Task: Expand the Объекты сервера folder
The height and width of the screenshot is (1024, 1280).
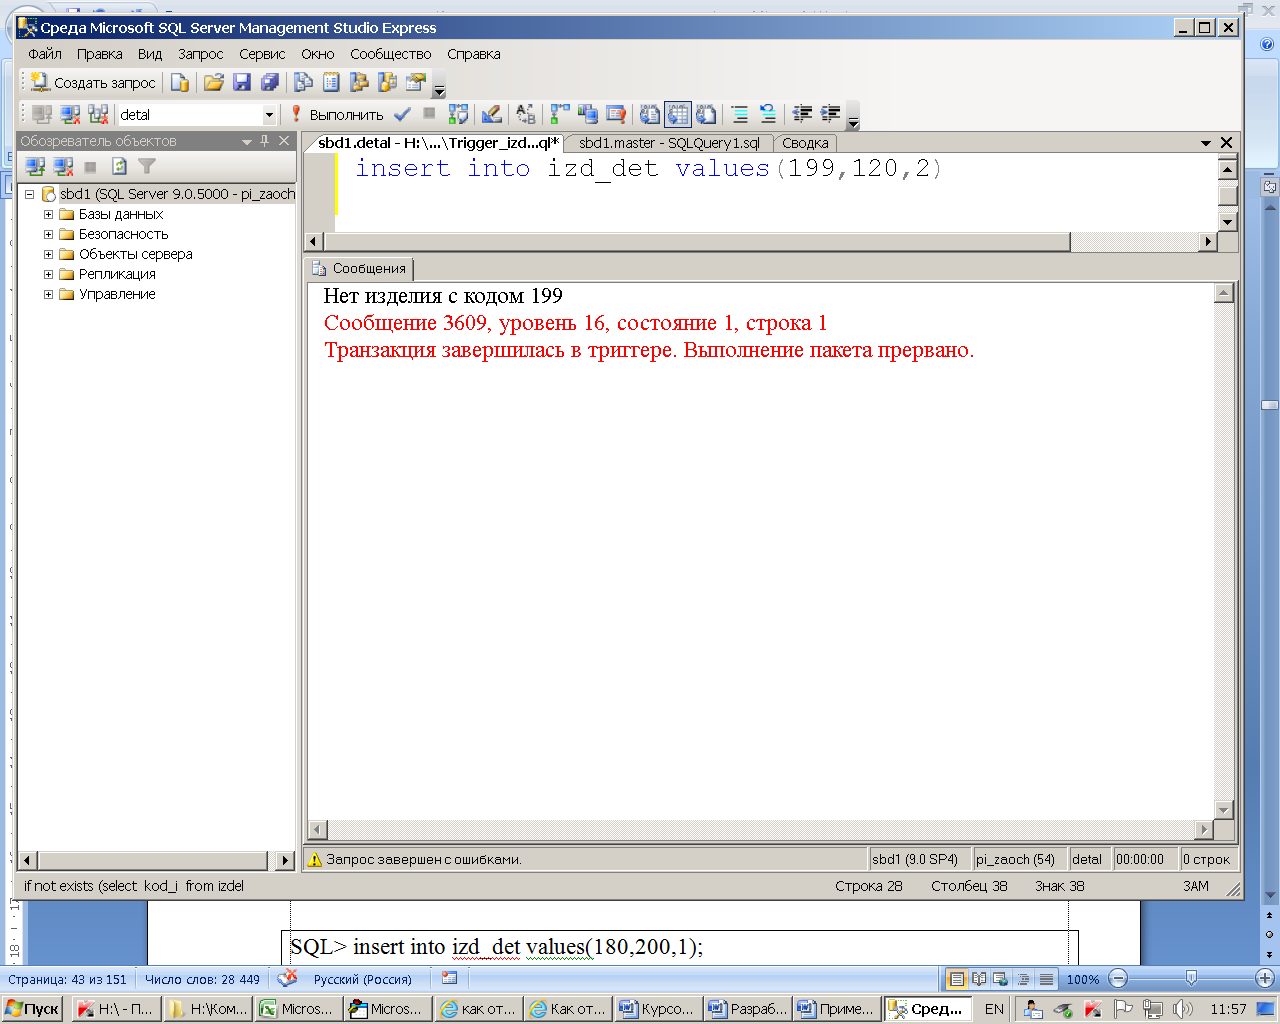Action: 48,254
